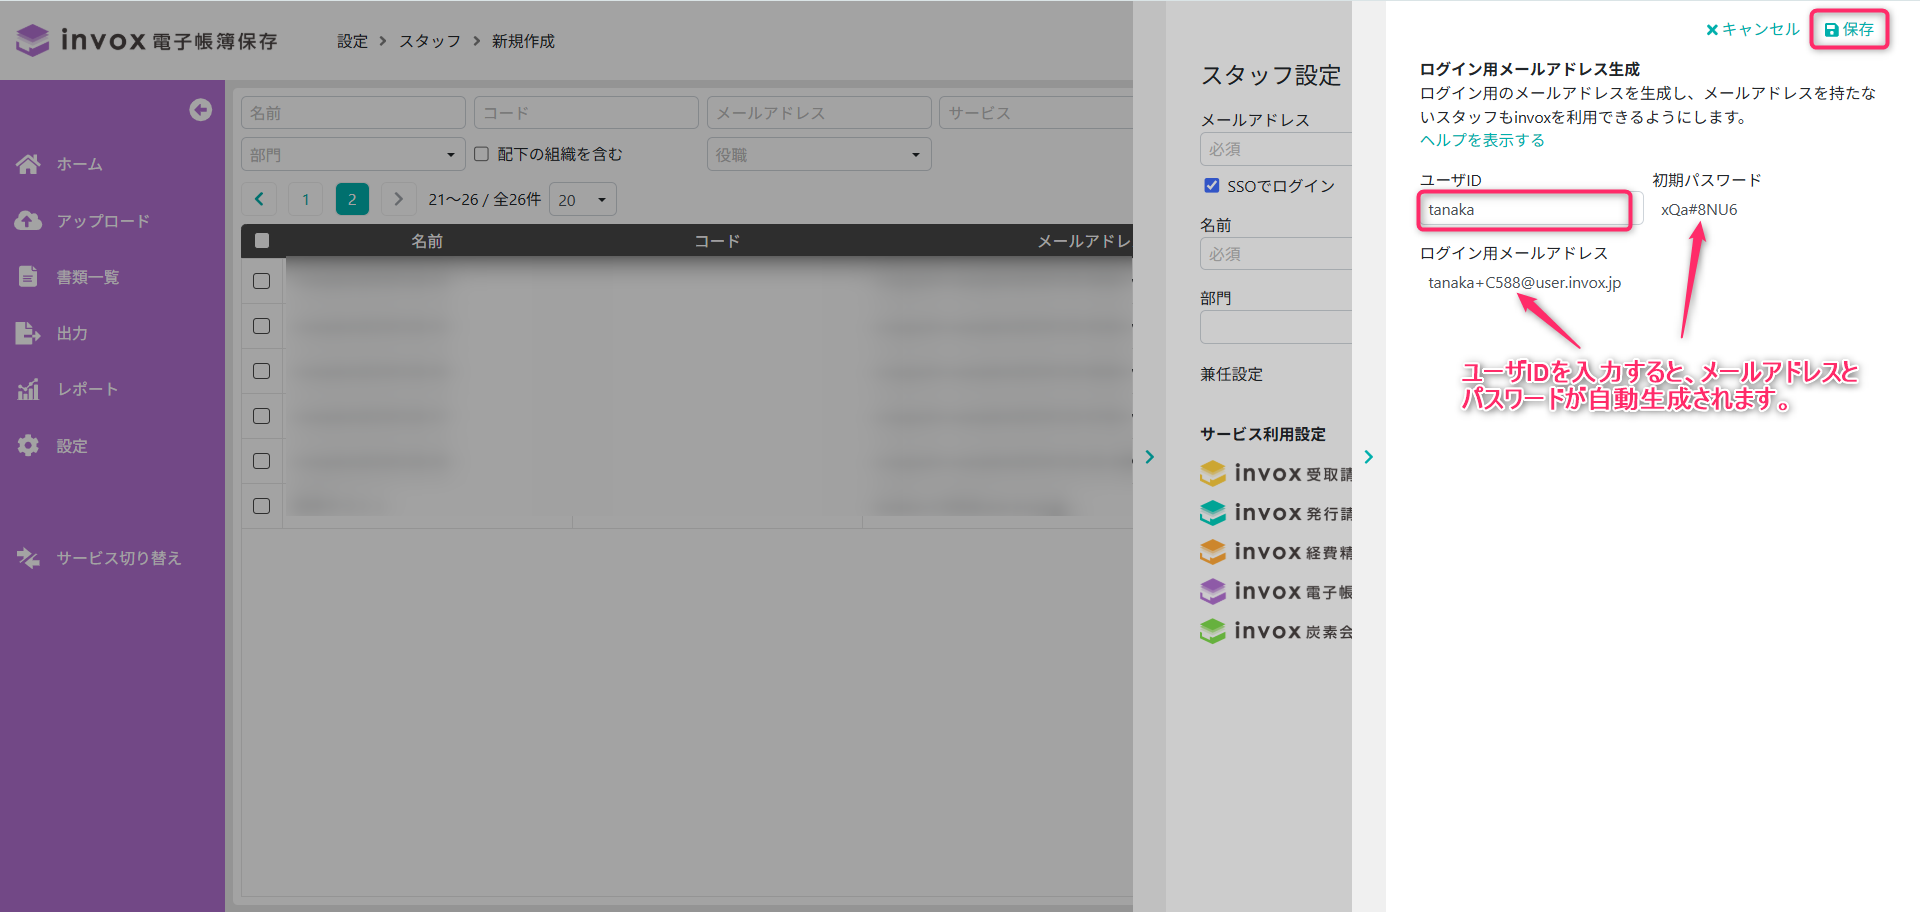Click the invox 経費精算 service icon

point(1213,552)
